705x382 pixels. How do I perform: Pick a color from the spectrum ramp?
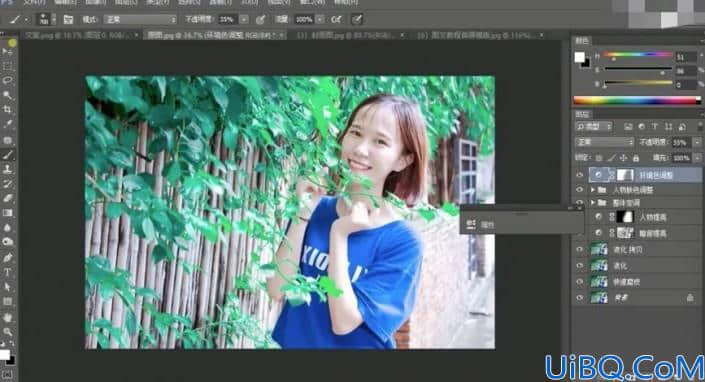tap(637, 101)
